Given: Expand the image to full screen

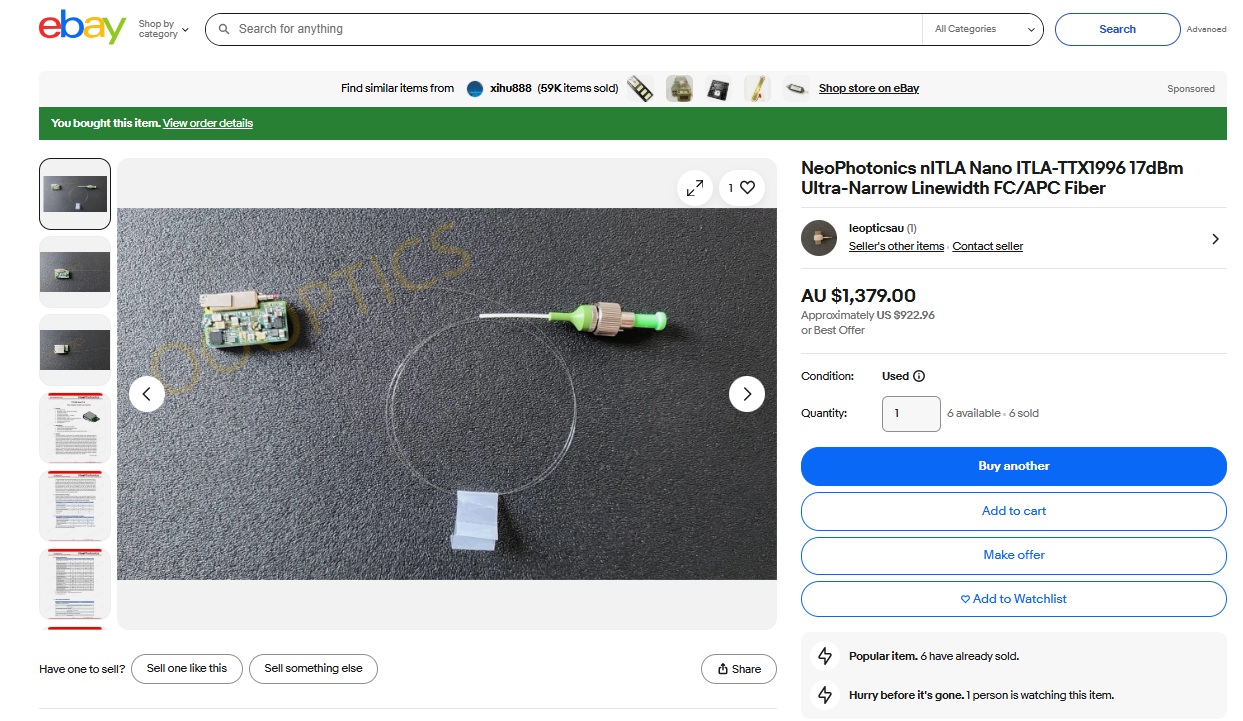Looking at the screenshot, I should [x=695, y=187].
